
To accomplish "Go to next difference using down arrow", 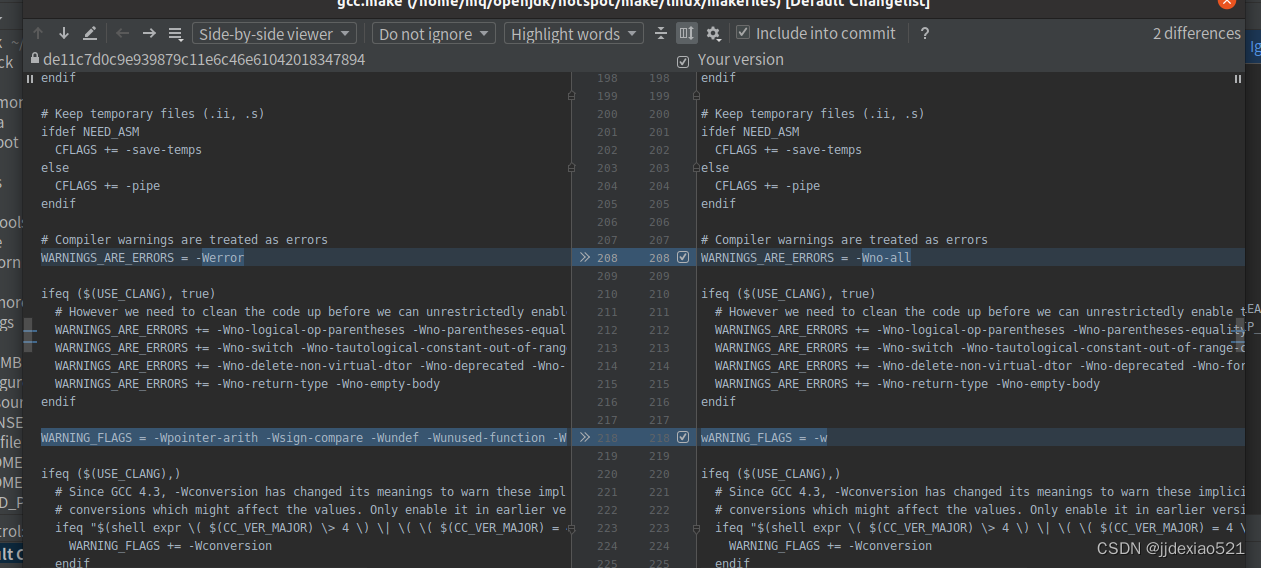I will pos(64,33).
